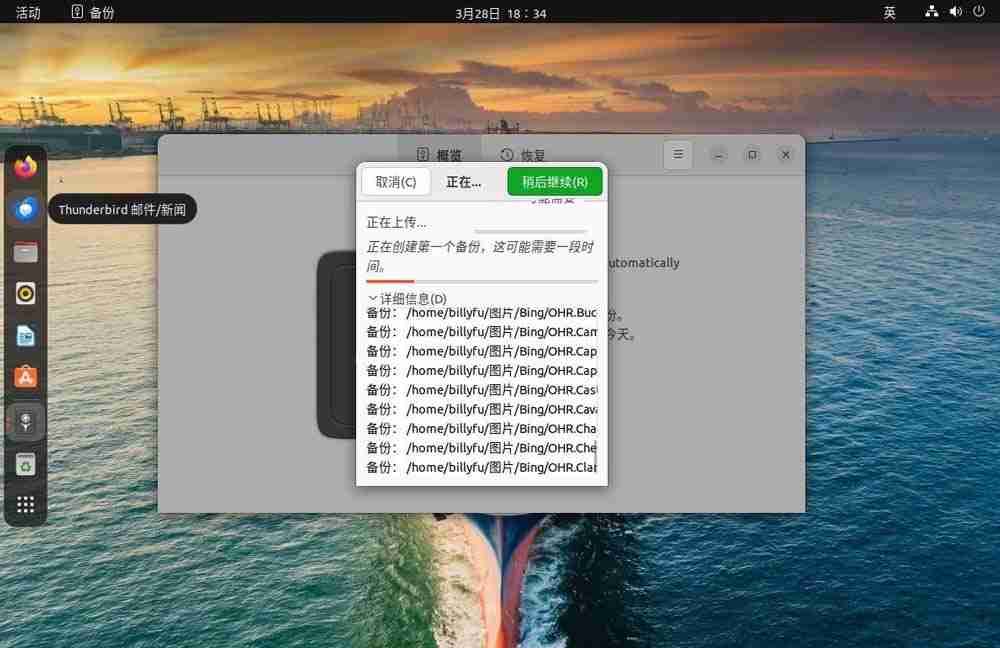Open the Files app in the dock
1000x648 pixels.
pos(25,251)
